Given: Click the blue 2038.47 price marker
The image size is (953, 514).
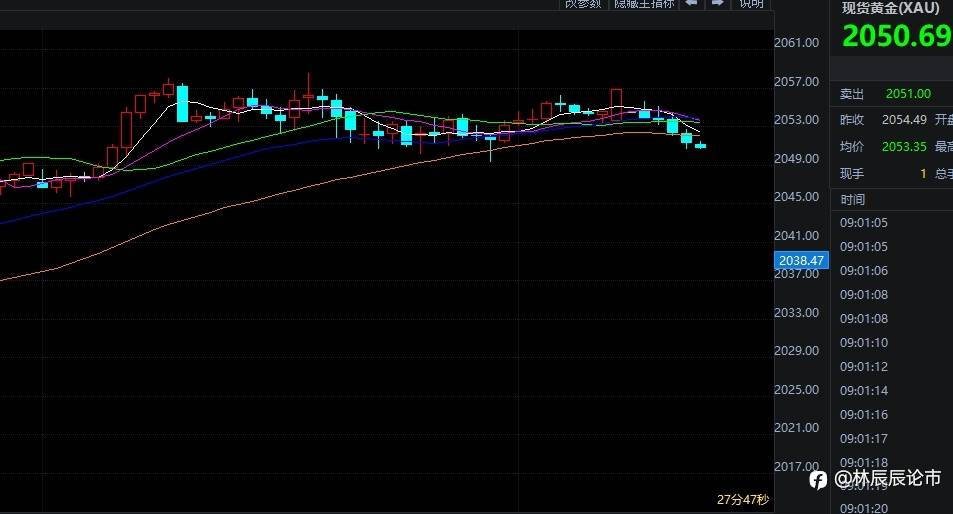Looking at the screenshot, I should (801, 261).
